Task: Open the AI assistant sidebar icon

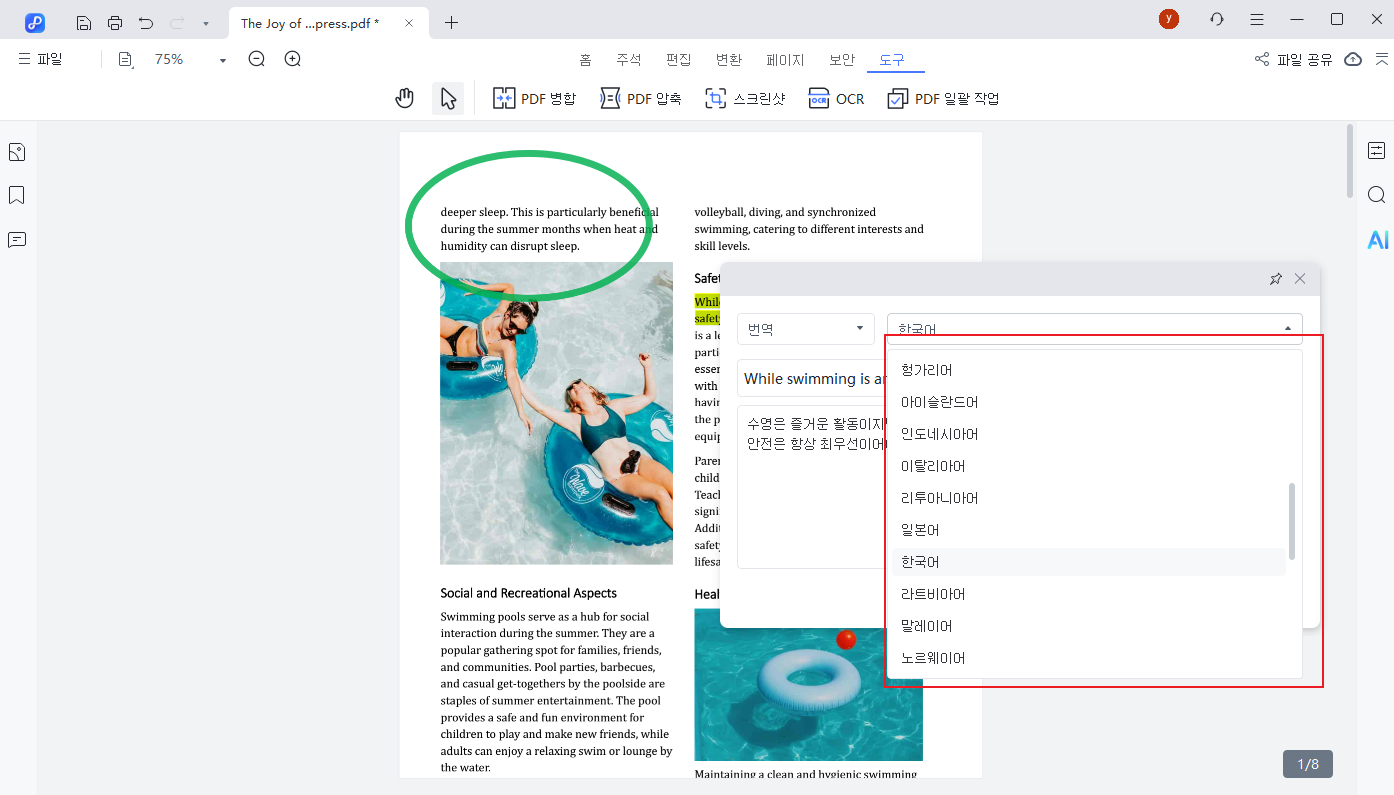Action: point(1378,240)
